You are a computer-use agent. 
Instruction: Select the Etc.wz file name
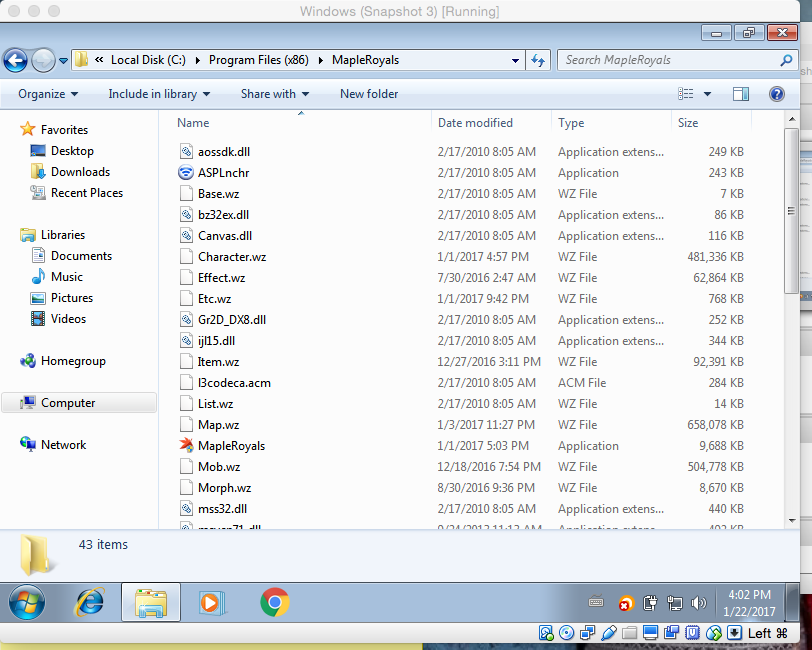(x=214, y=298)
